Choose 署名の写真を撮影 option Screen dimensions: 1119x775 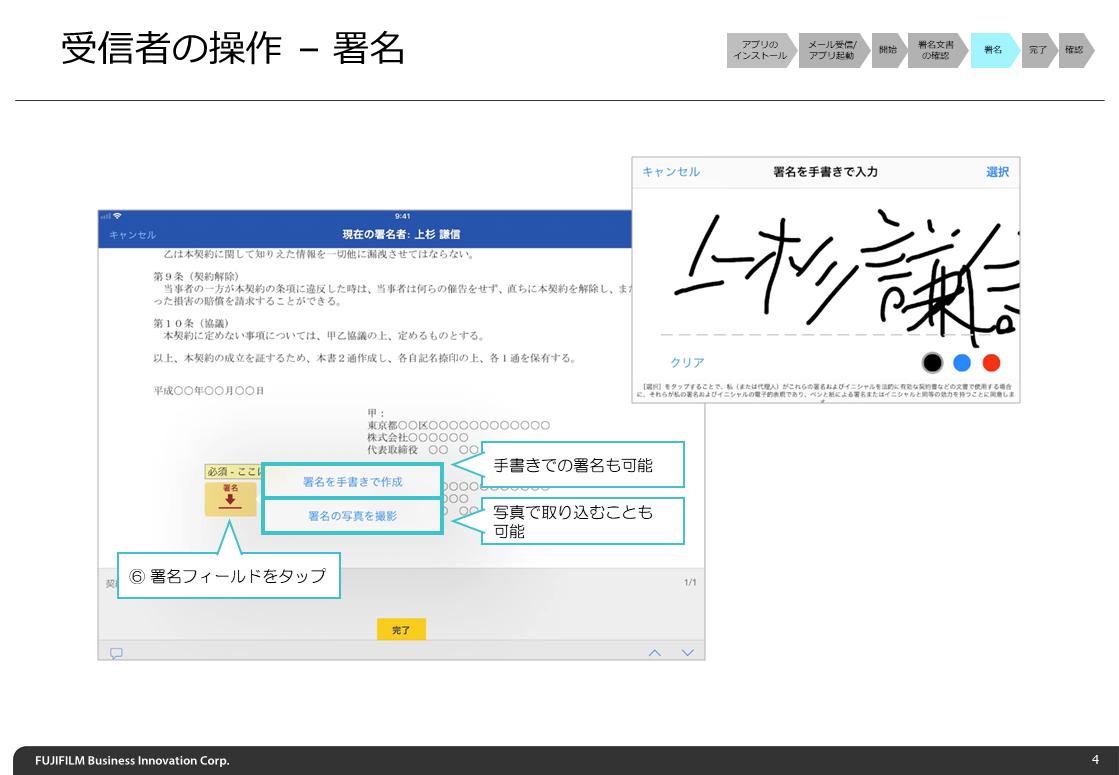(x=352, y=516)
